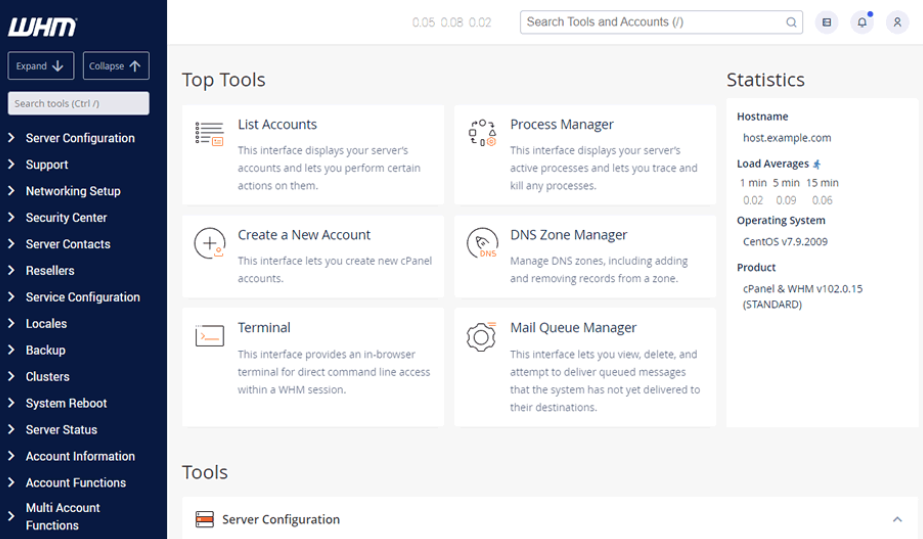The width and height of the screenshot is (923, 539).
Task: Click the WHM logo
Action: pyautogui.click(x=42, y=26)
